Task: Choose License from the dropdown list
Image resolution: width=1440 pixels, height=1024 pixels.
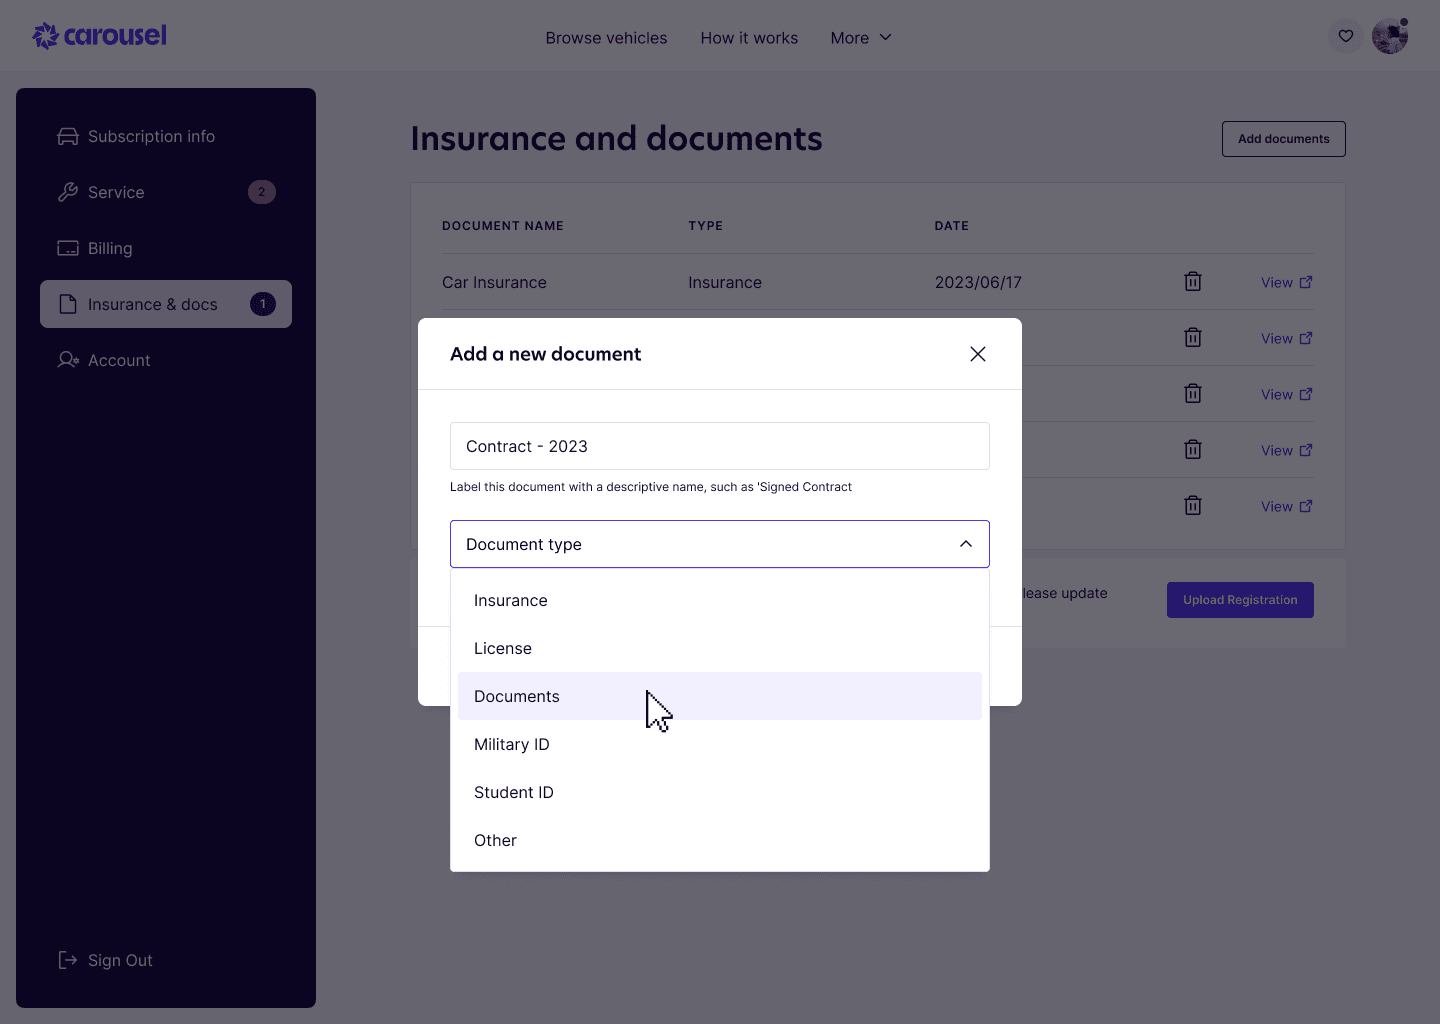Action: pyautogui.click(x=502, y=648)
